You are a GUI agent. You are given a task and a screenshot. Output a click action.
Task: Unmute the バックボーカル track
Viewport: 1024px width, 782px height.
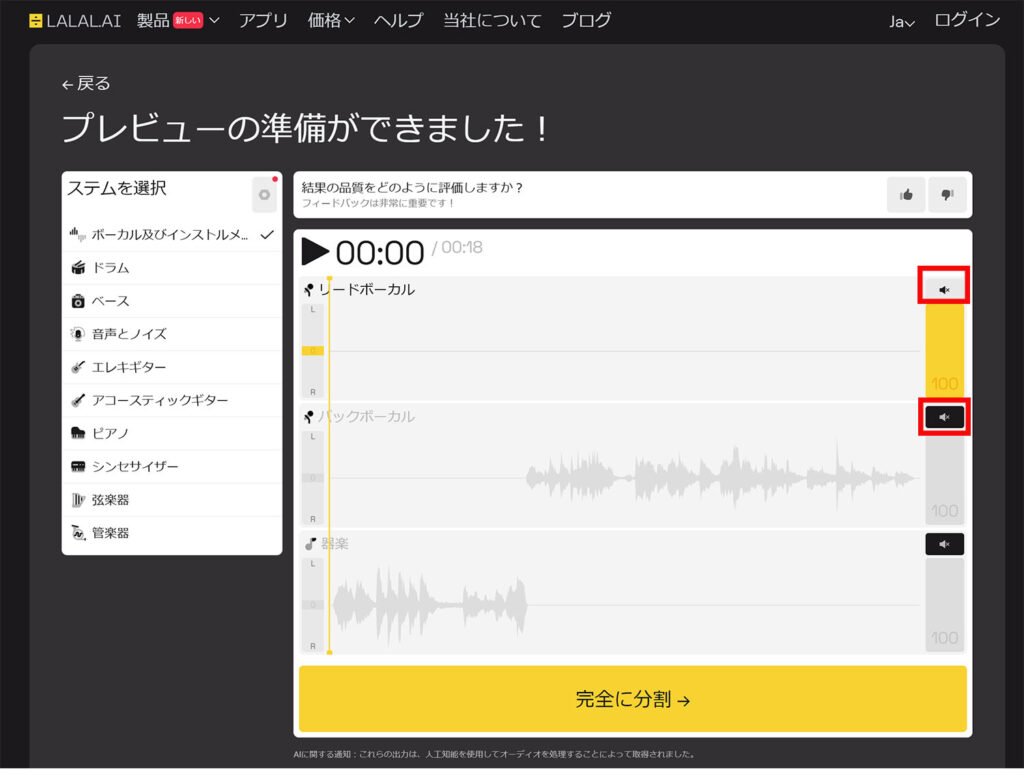pyautogui.click(x=944, y=415)
